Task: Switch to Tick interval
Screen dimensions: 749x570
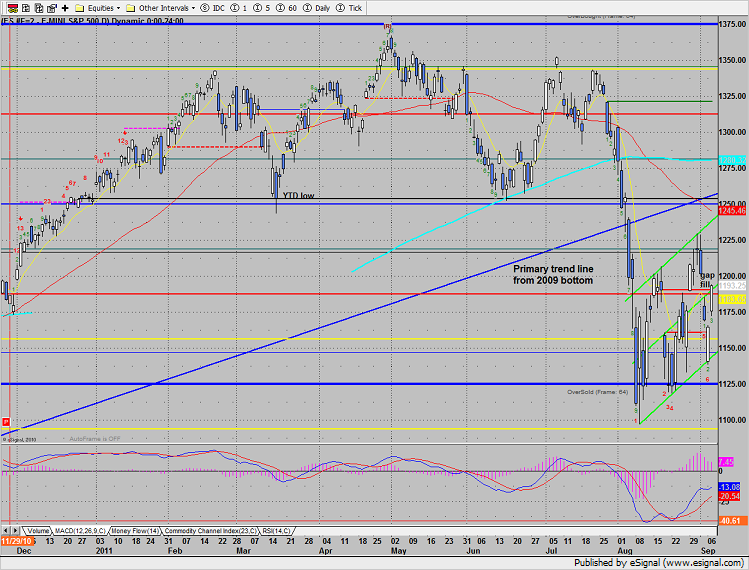Action: click(x=349, y=8)
